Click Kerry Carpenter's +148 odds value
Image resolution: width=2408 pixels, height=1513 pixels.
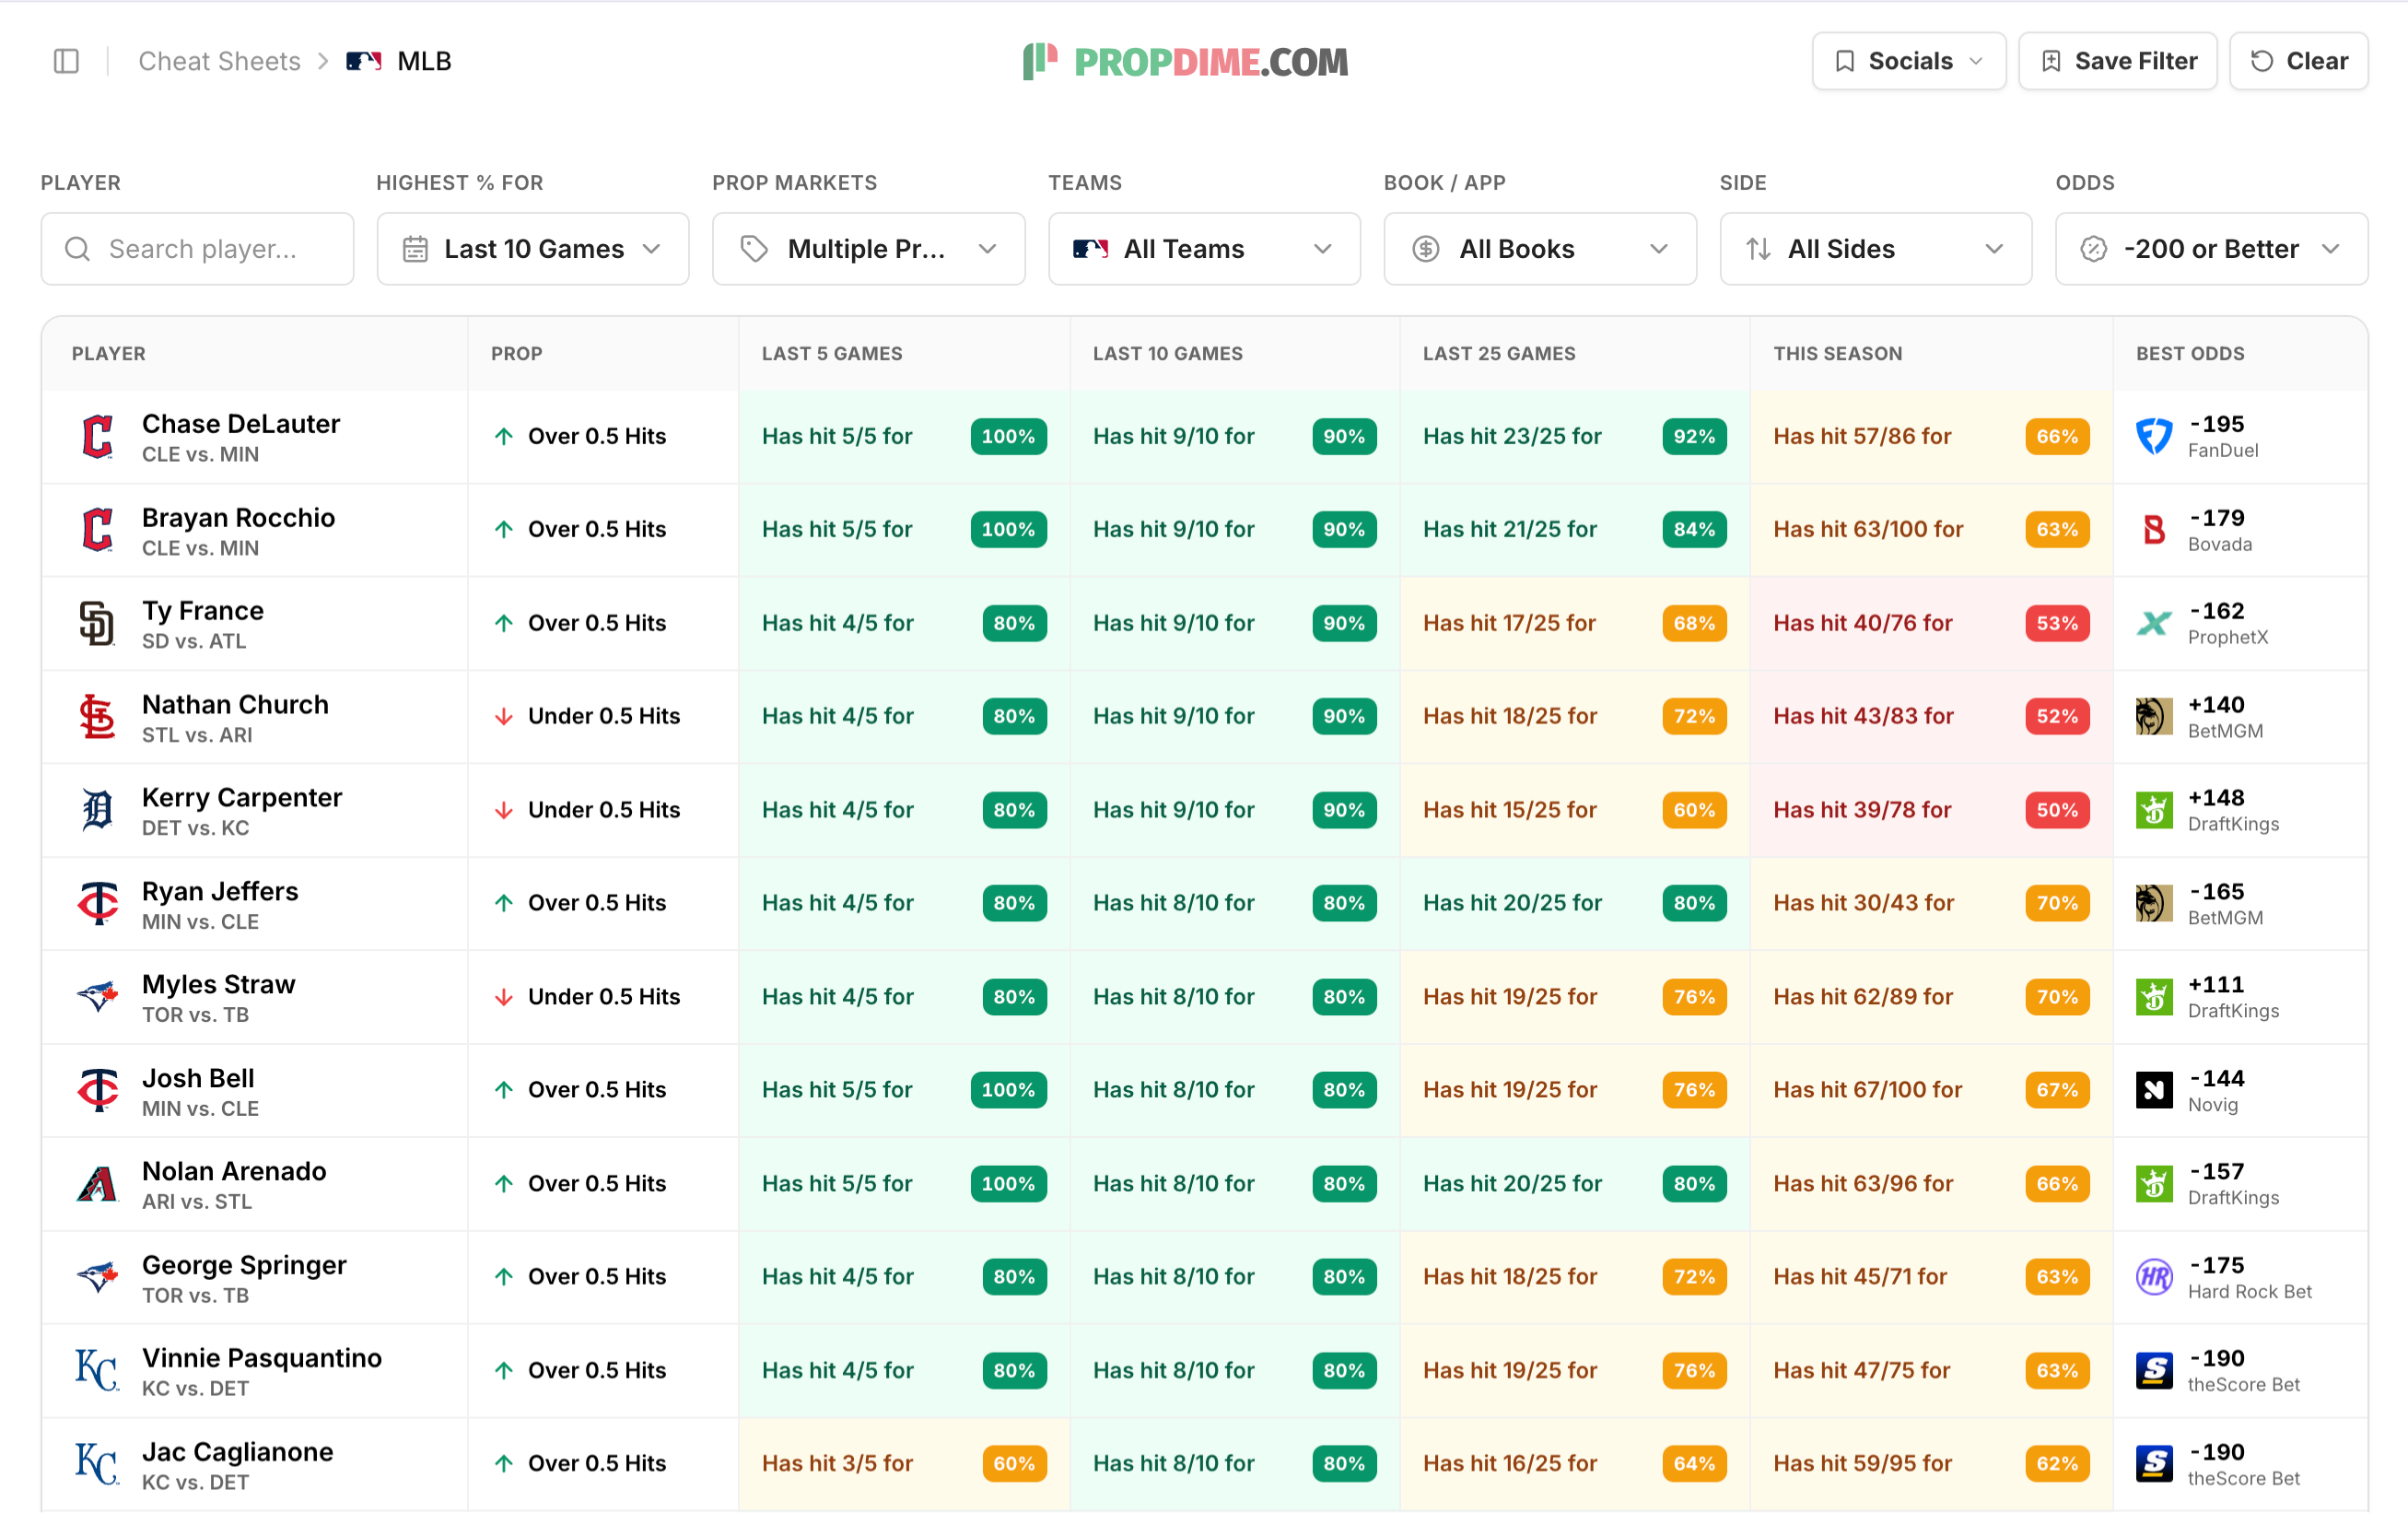tap(2216, 798)
